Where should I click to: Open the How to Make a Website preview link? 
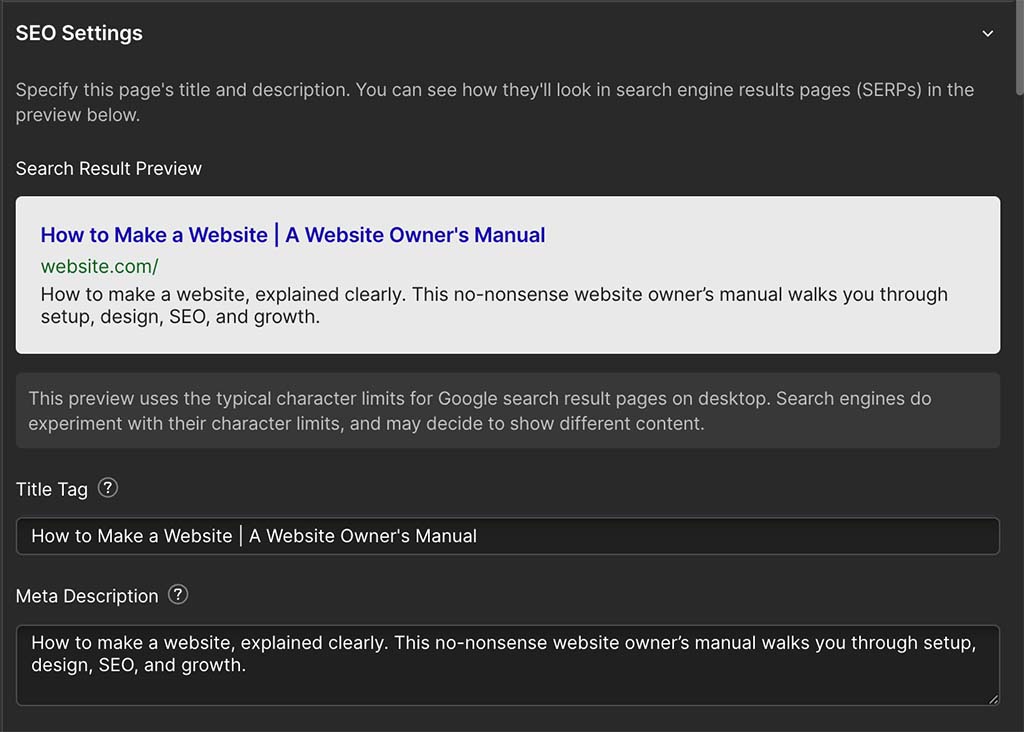292,234
